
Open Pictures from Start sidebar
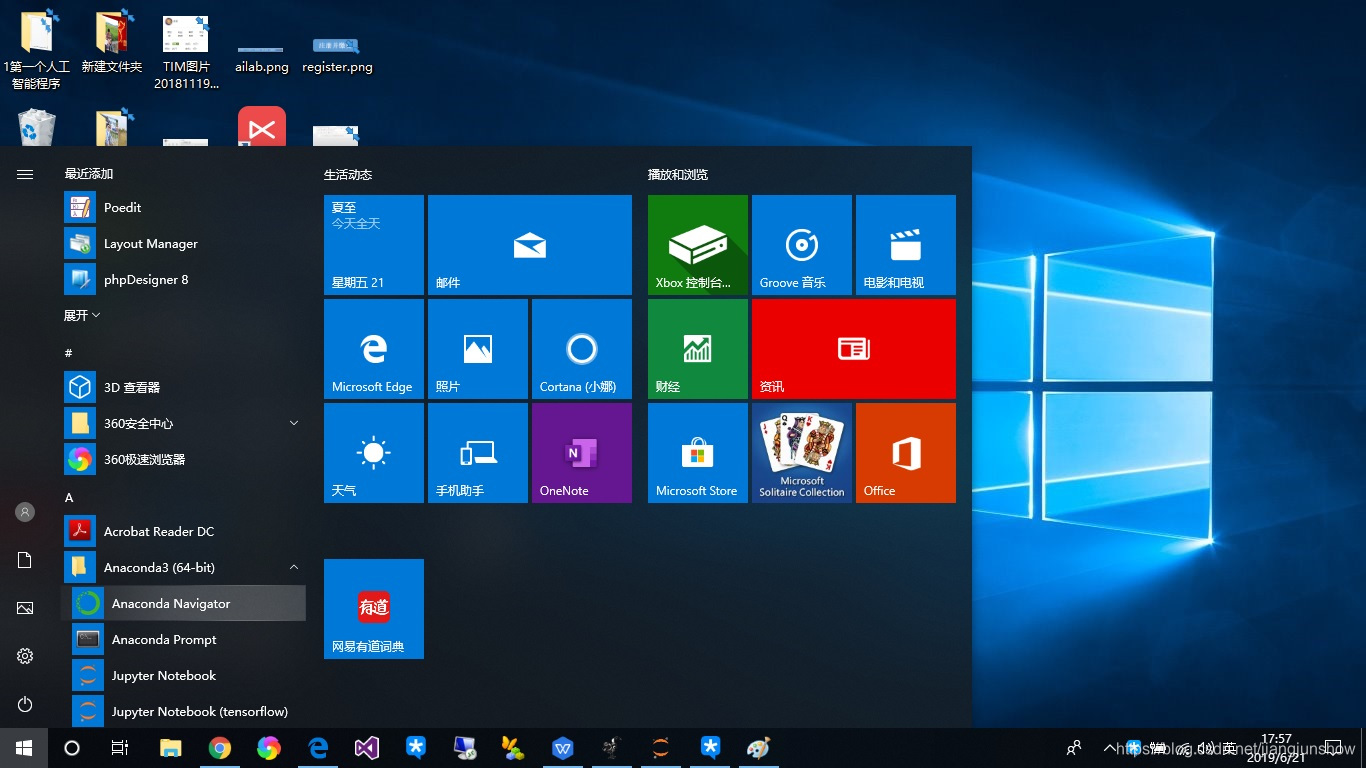25,608
